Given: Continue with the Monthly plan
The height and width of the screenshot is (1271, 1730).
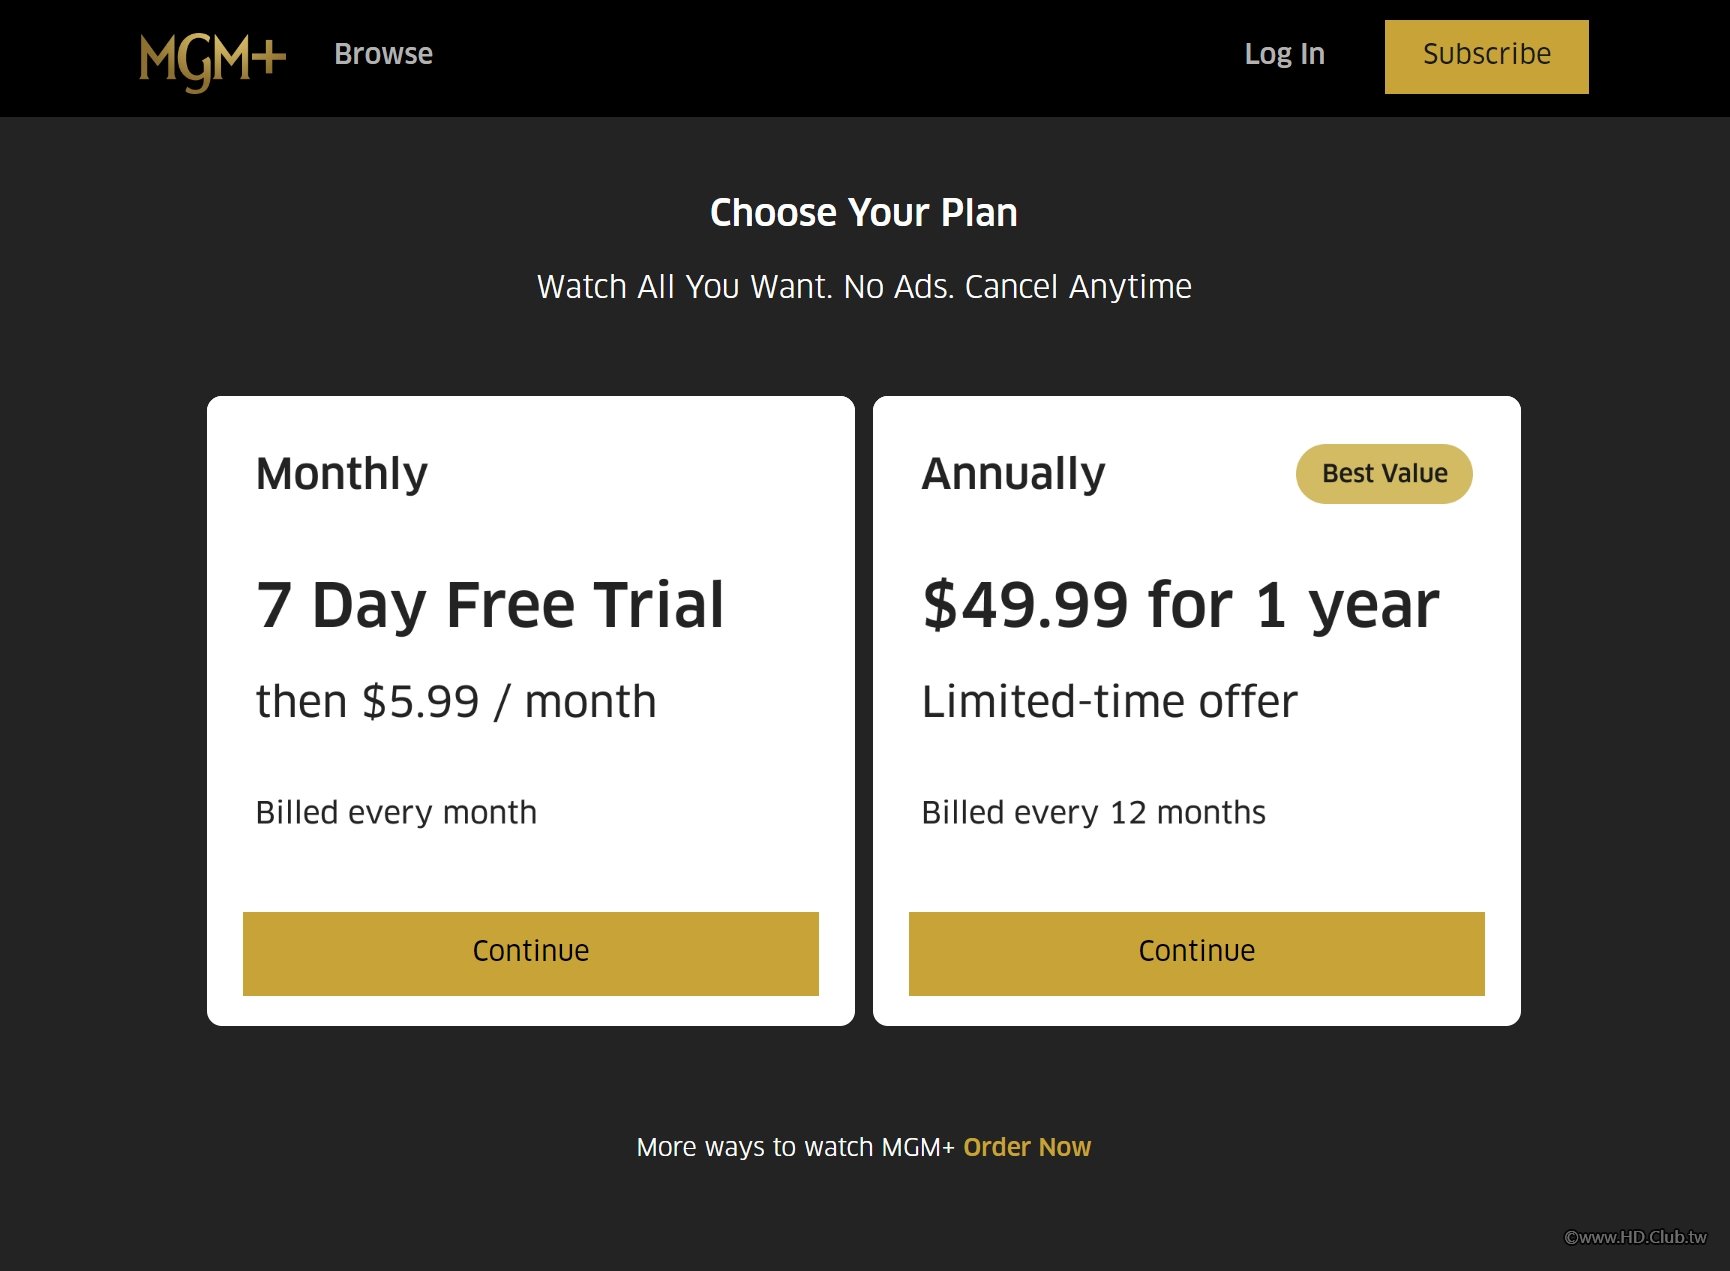Looking at the screenshot, I should pos(531,953).
